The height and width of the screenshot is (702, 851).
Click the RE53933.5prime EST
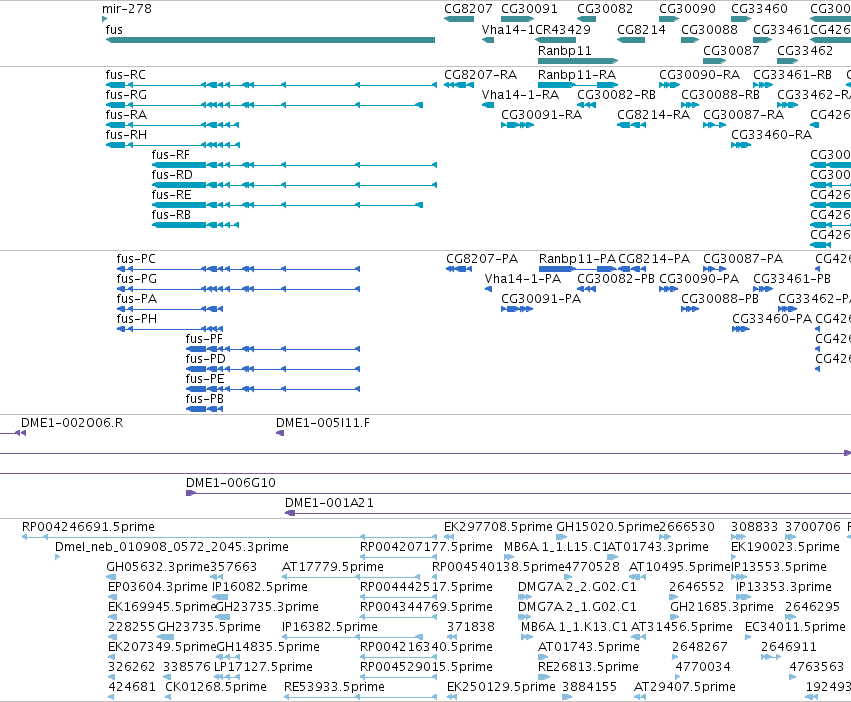360,697
